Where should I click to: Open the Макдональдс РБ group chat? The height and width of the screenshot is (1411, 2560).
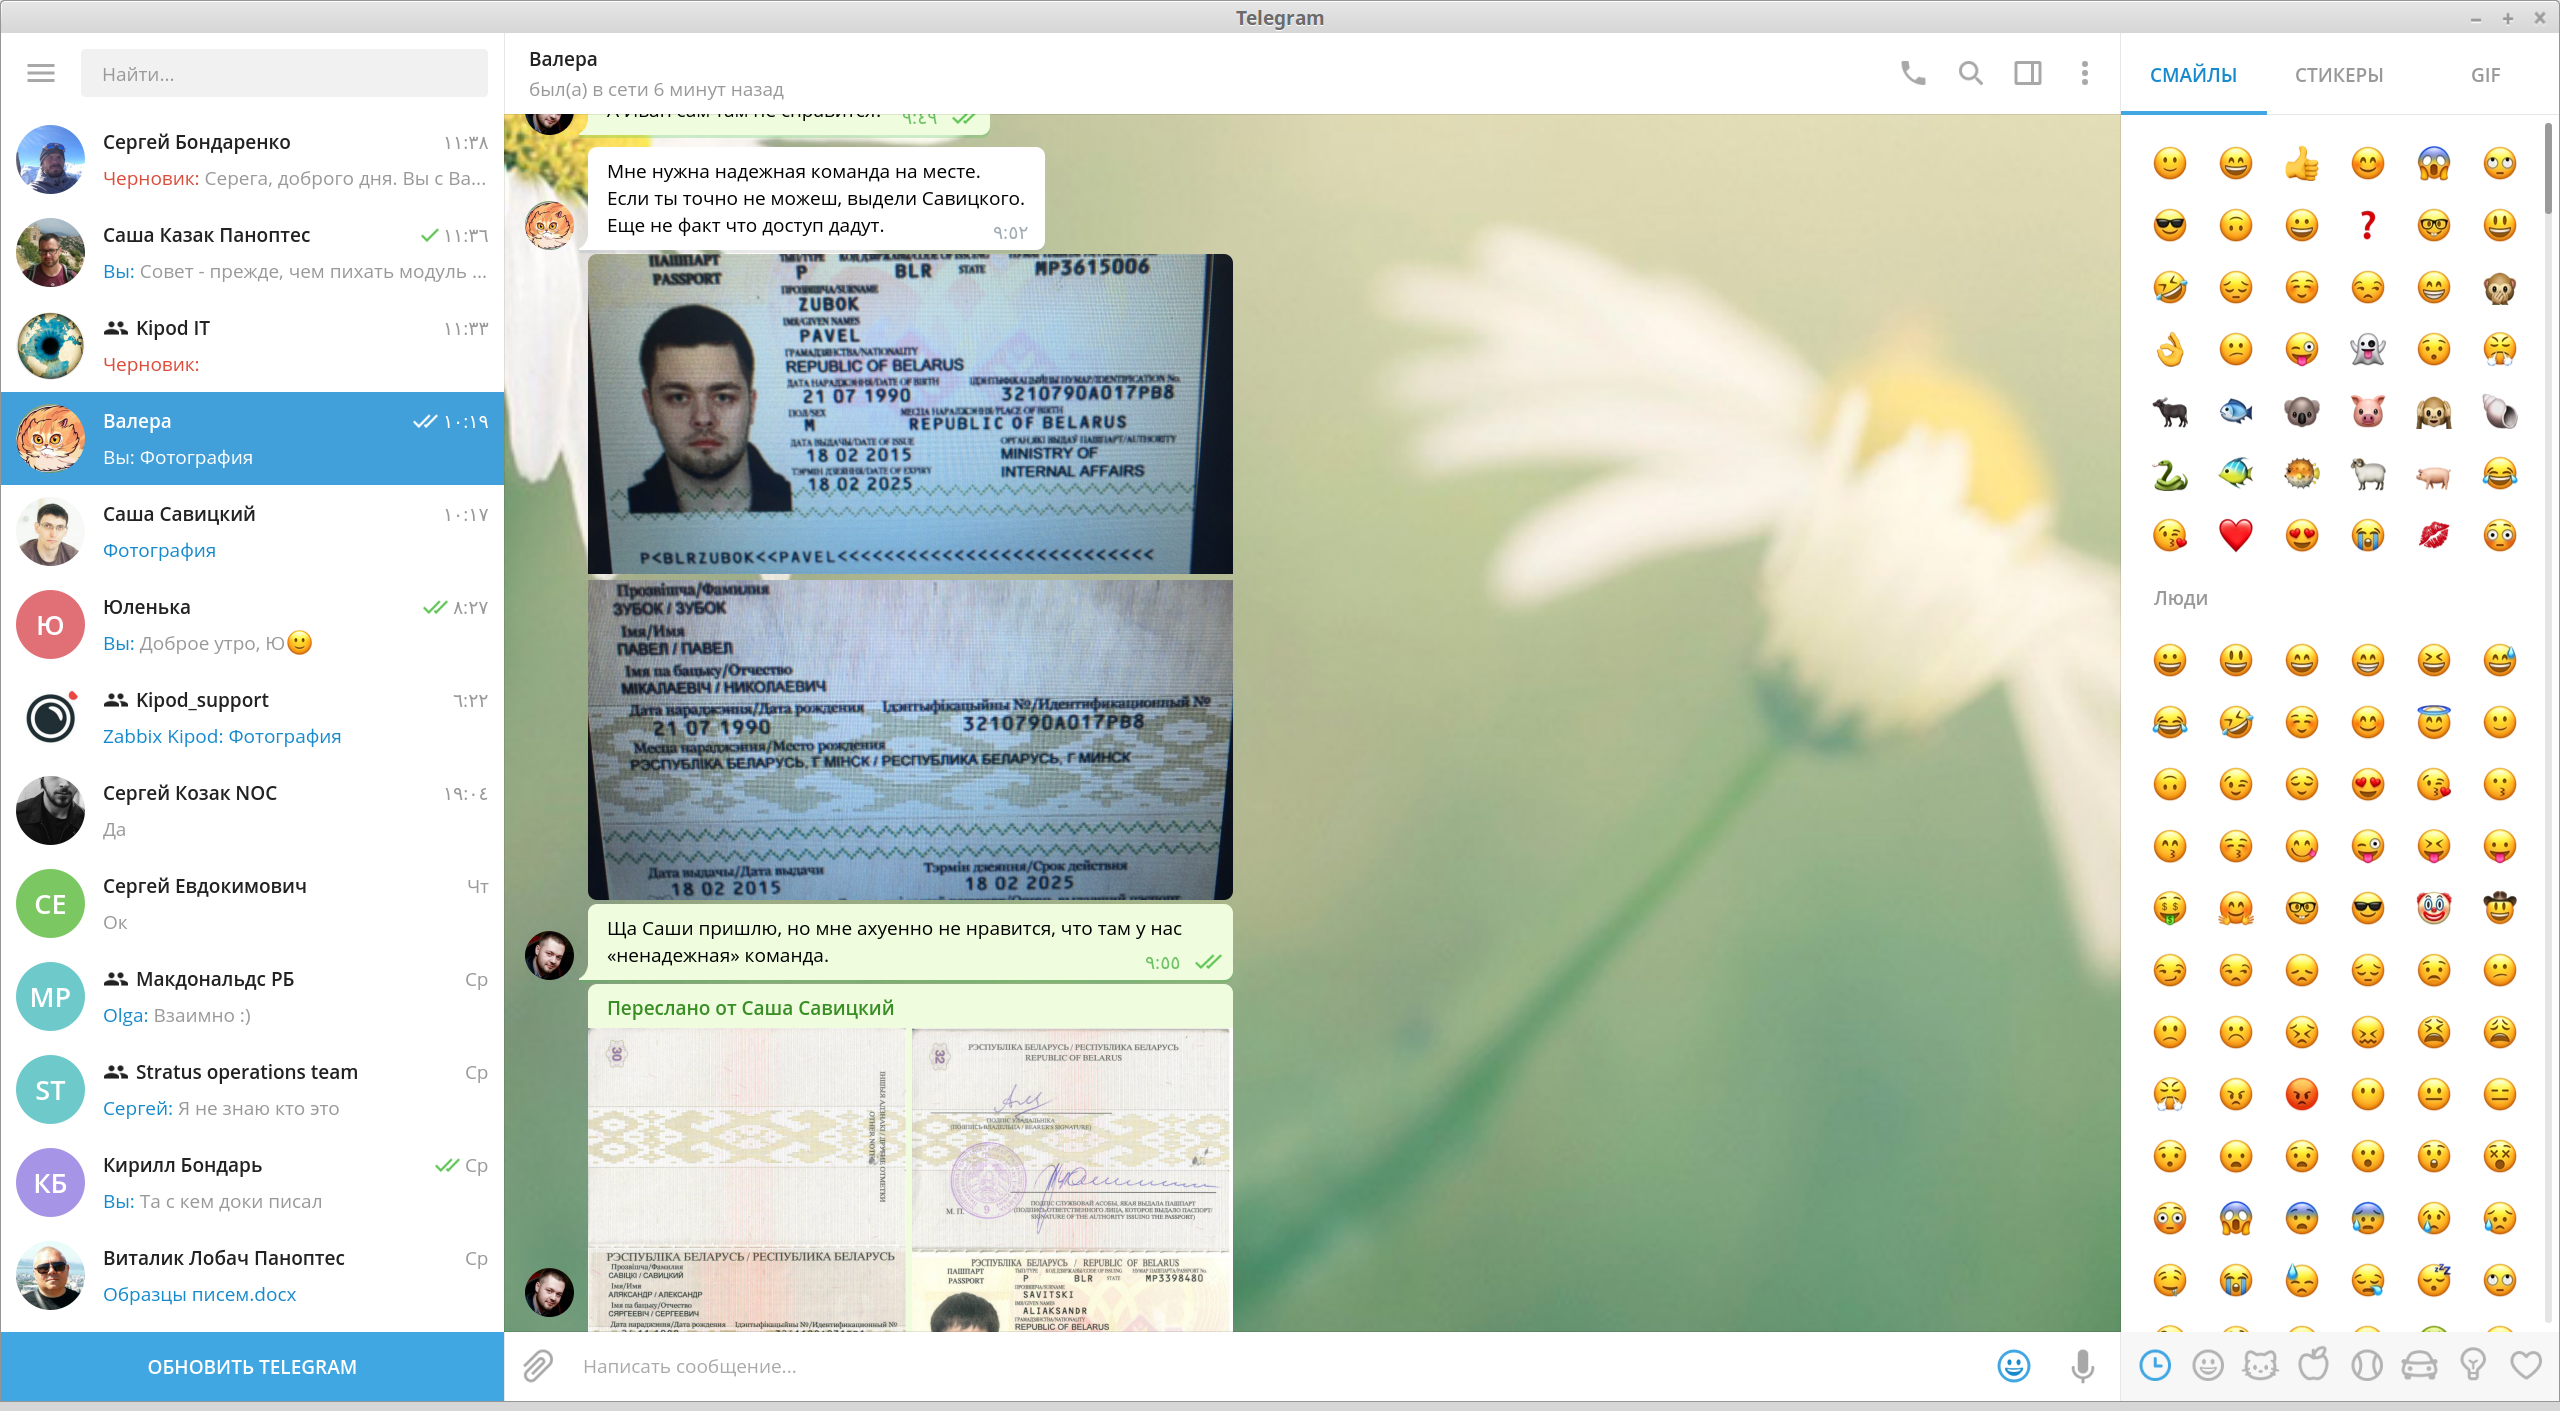pyautogui.click(x=252, y=997)
